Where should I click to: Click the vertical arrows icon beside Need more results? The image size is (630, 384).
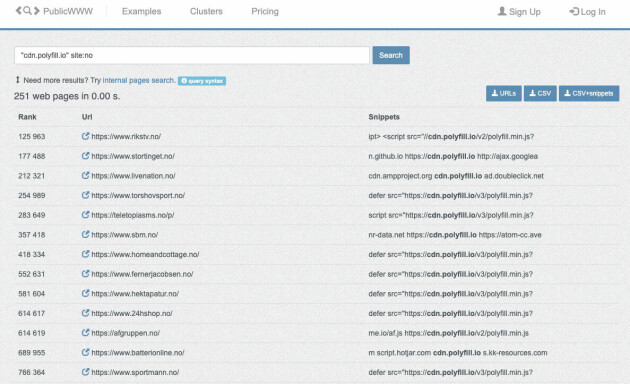pos(17,80)
